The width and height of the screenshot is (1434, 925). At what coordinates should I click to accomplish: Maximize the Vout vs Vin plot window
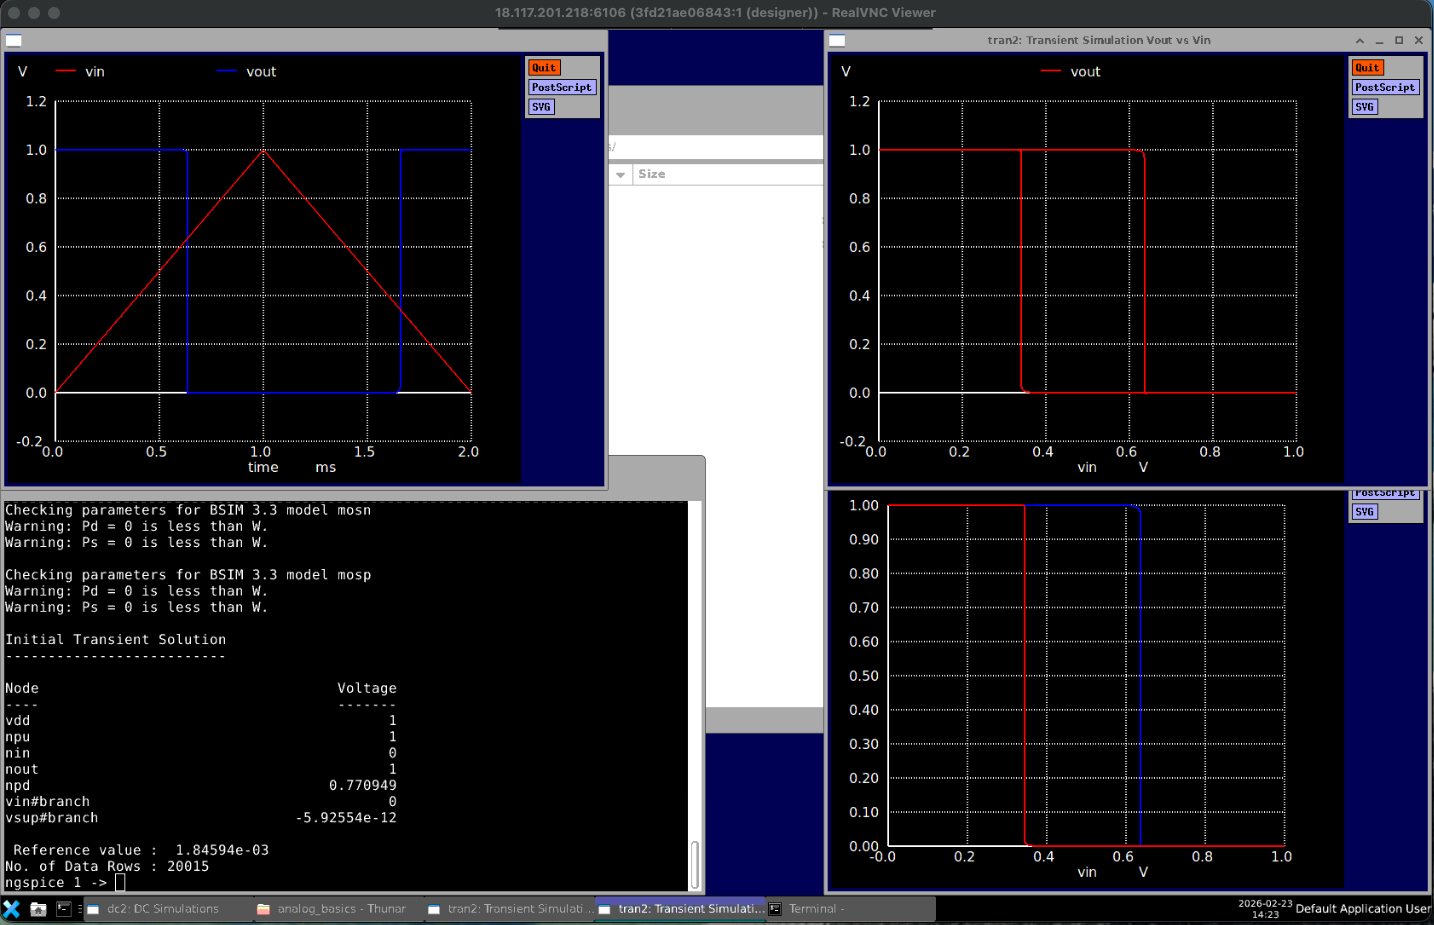coord(1399,41)
